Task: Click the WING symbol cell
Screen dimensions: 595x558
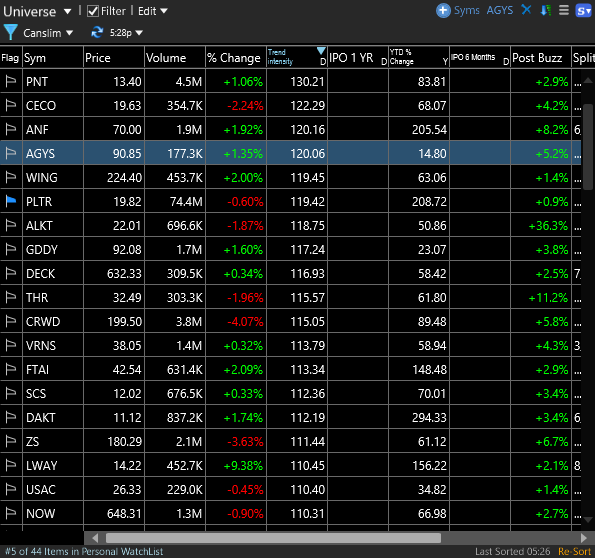Action: coord(53,177)
